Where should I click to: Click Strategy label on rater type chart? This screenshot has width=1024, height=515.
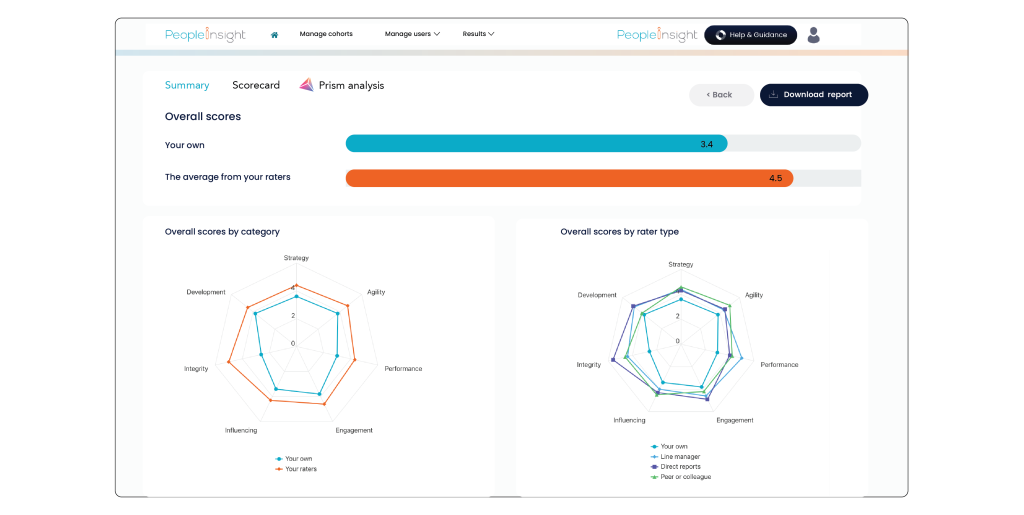click(680, 264)
